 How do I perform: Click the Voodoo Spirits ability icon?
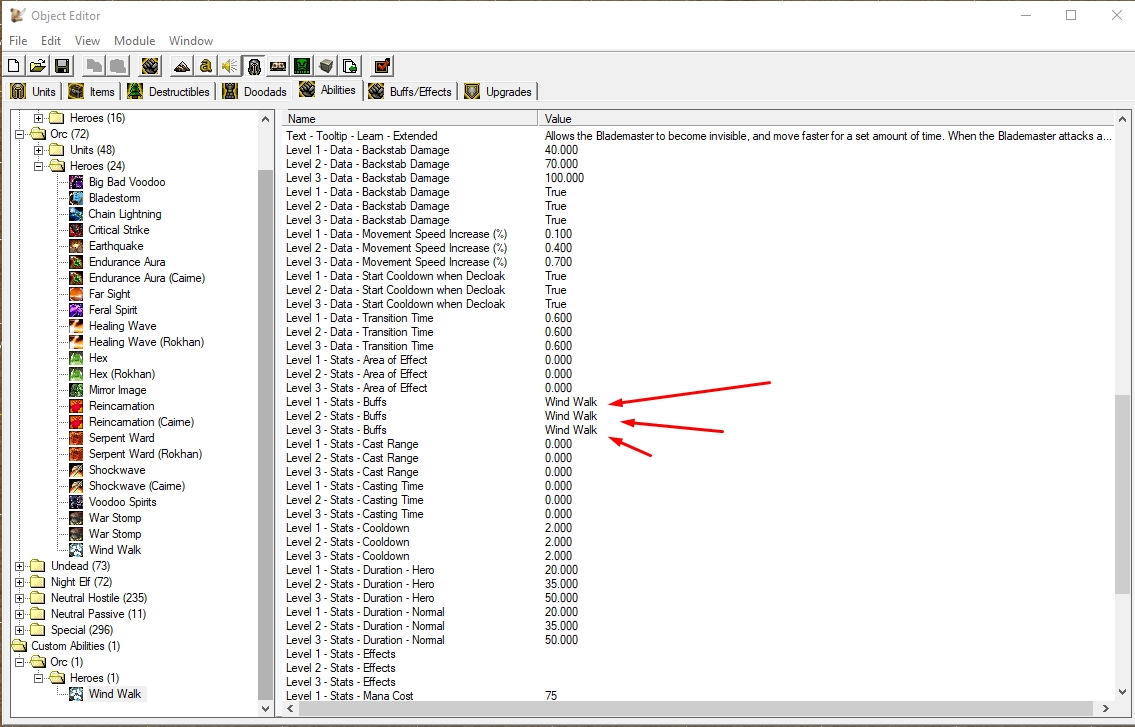click(x=76, y=502)
